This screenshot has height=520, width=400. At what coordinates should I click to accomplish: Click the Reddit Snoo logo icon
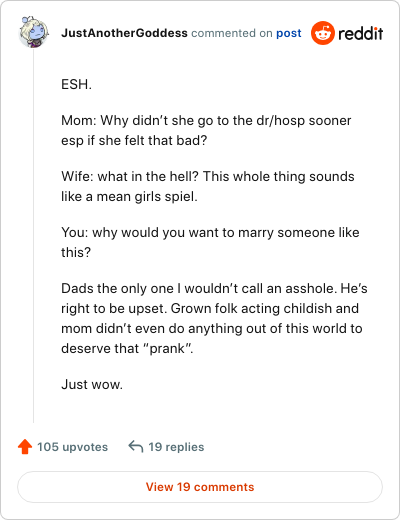(323, 33)
